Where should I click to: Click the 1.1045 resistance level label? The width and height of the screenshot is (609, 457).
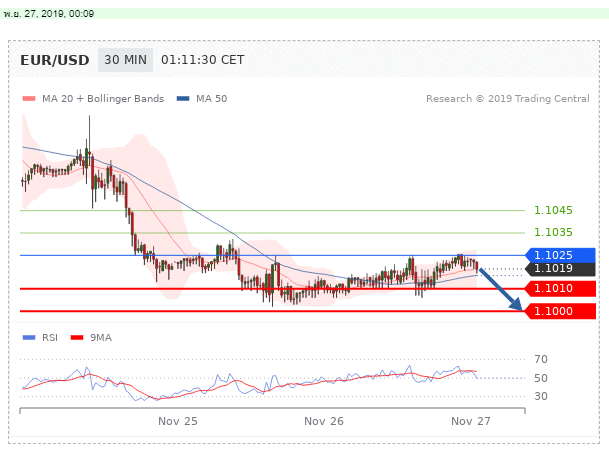click(x=553, y=210)
